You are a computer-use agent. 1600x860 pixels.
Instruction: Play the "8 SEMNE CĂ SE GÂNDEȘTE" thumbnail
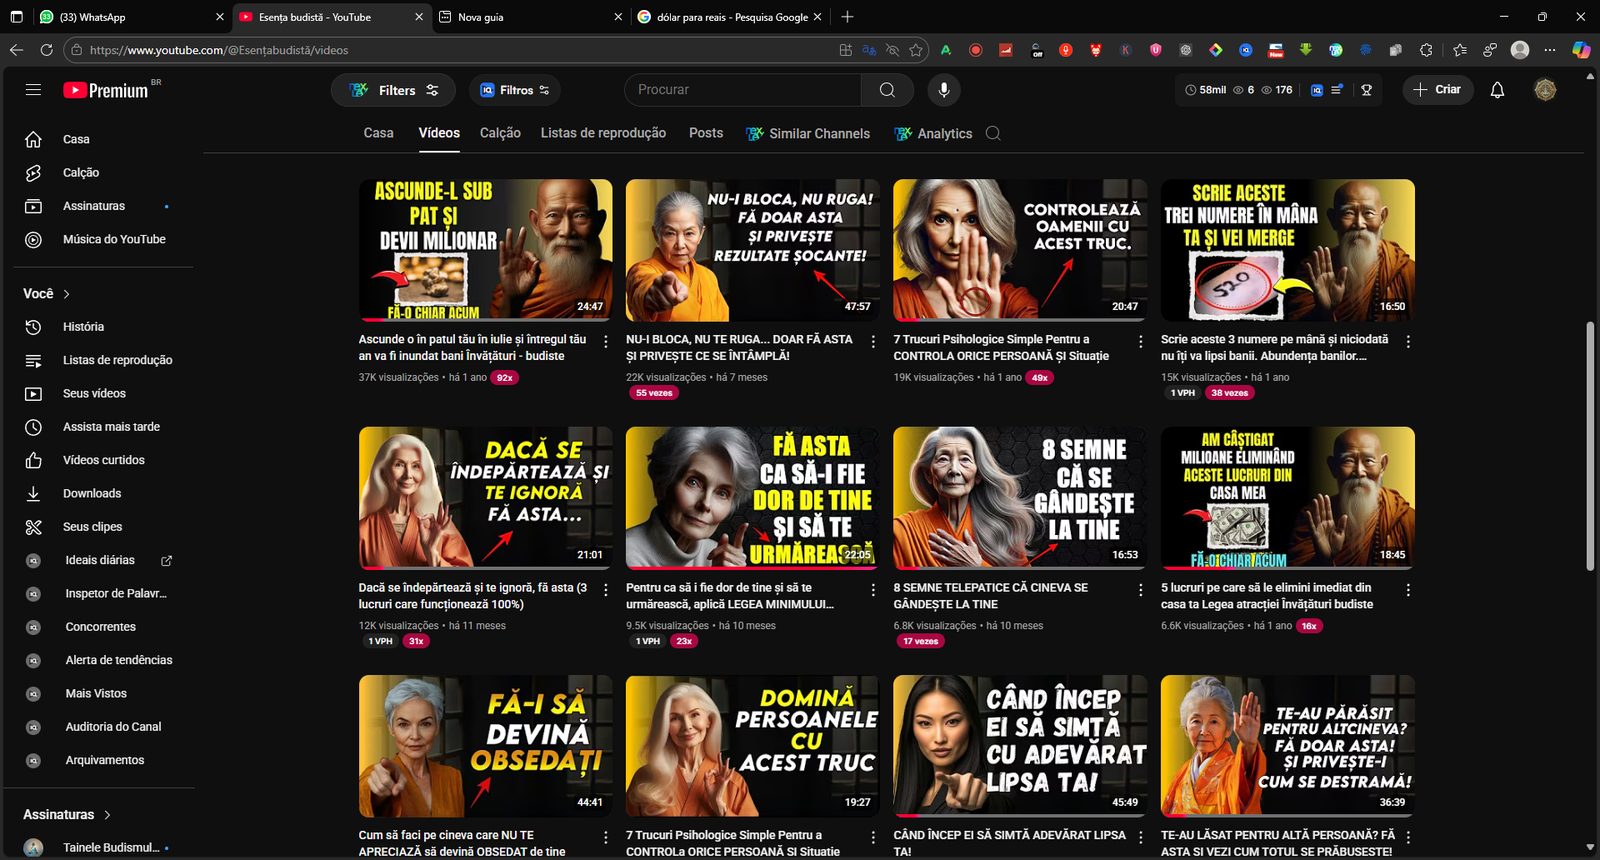point(1020,498)
